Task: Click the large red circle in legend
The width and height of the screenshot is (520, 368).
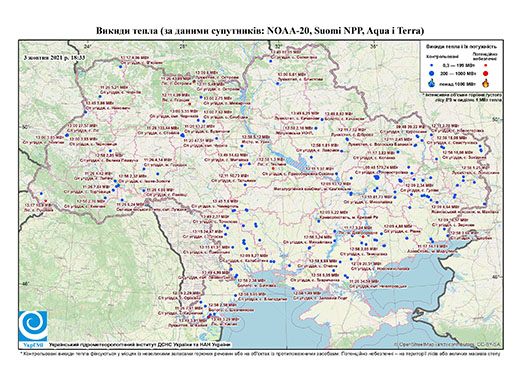Action: (x=486, y=73)
